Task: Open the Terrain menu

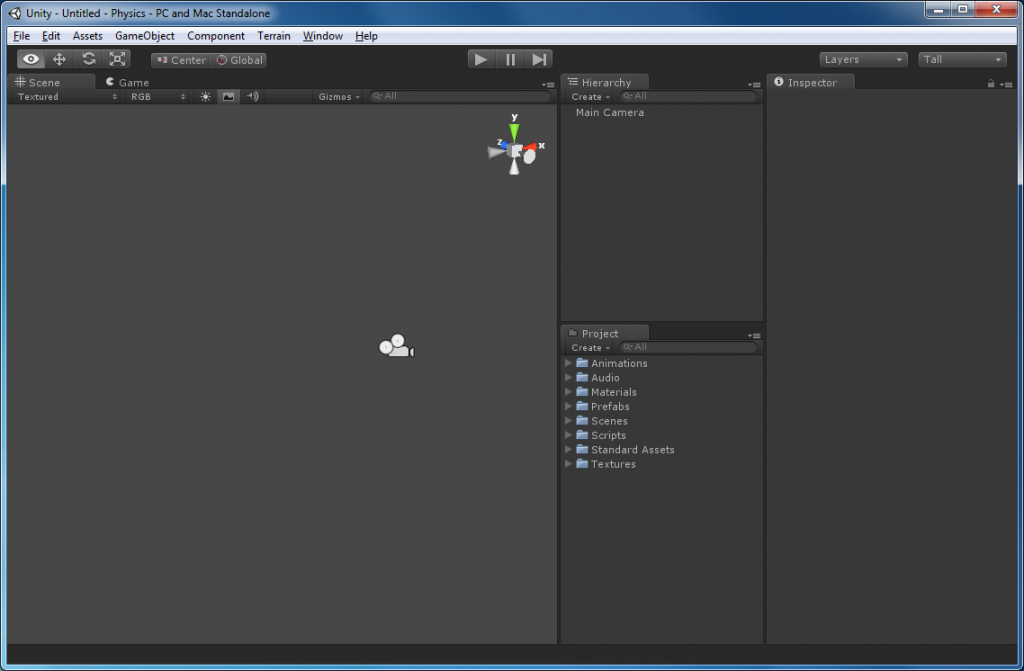Action: coord(274,36)
